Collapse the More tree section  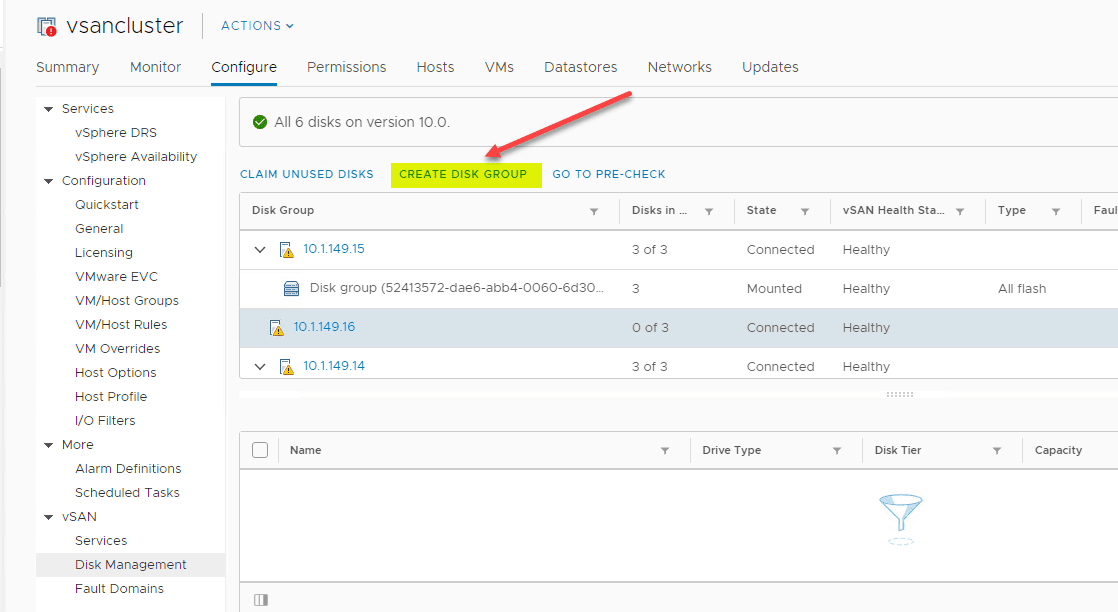[x=48, y=445]
